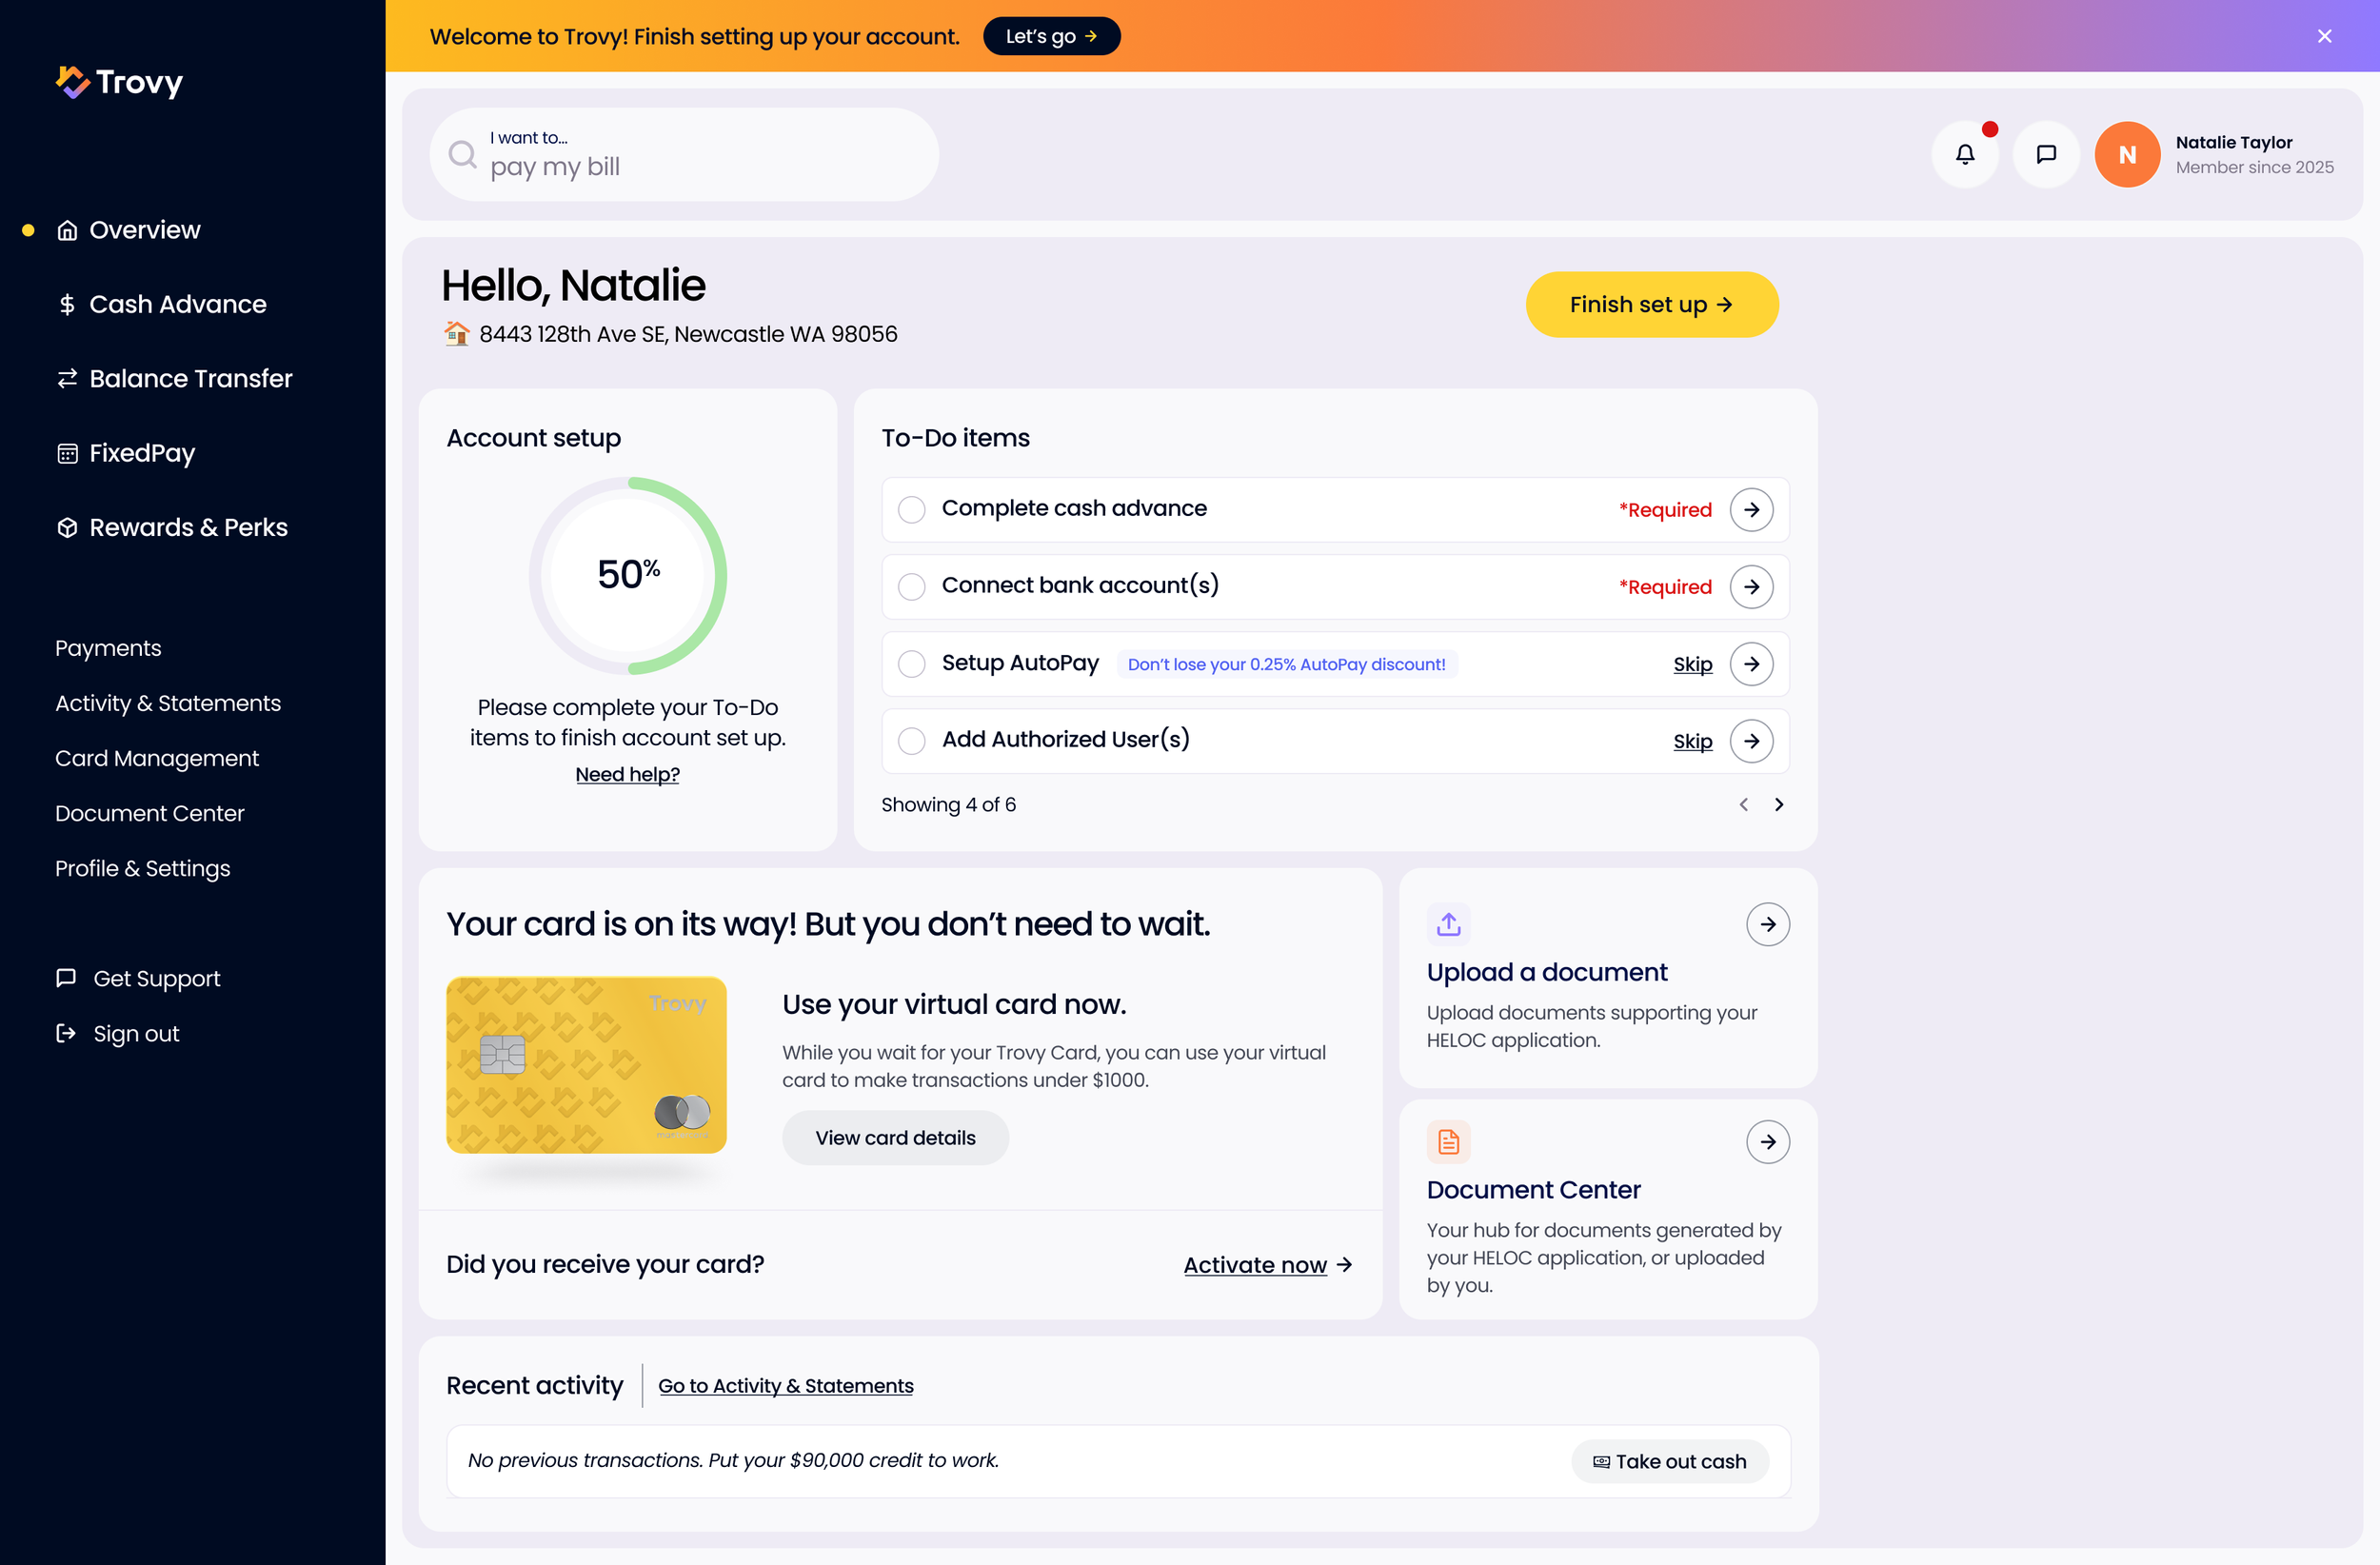The image size is (2380, 1565).
Task: Mark Add Authorized User(s) as done
Action: (x=911, y=741)
